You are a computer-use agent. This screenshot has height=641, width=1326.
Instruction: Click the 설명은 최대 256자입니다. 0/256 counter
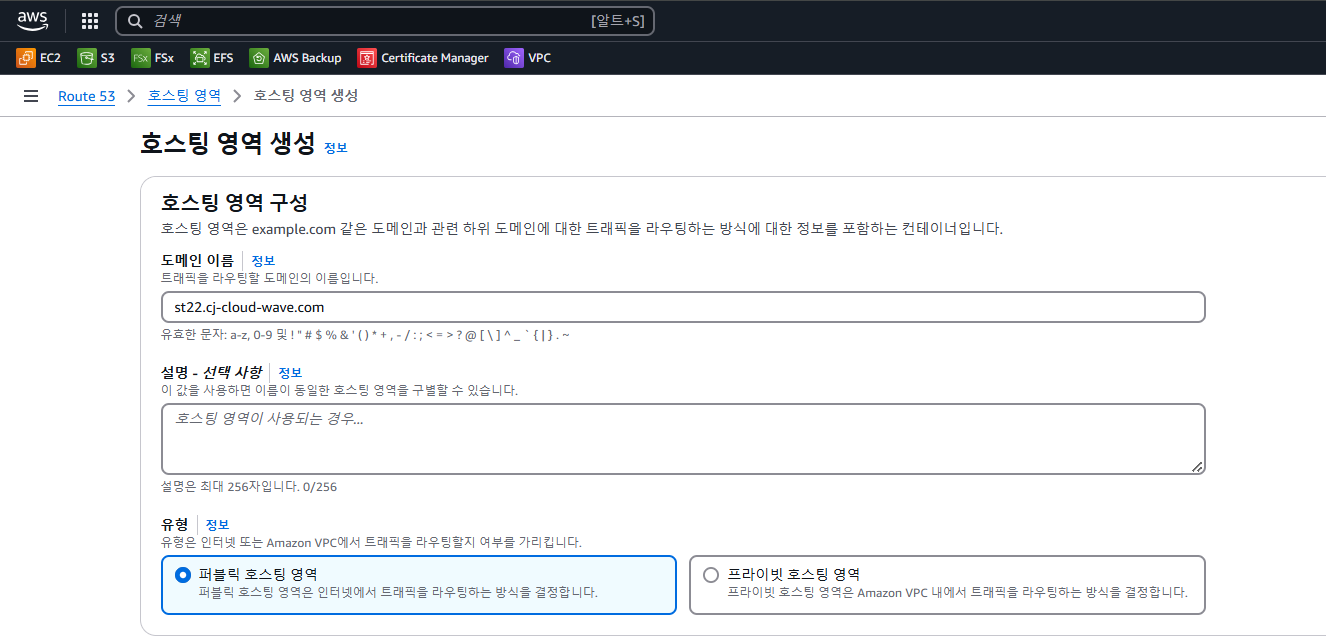point(249,487)
